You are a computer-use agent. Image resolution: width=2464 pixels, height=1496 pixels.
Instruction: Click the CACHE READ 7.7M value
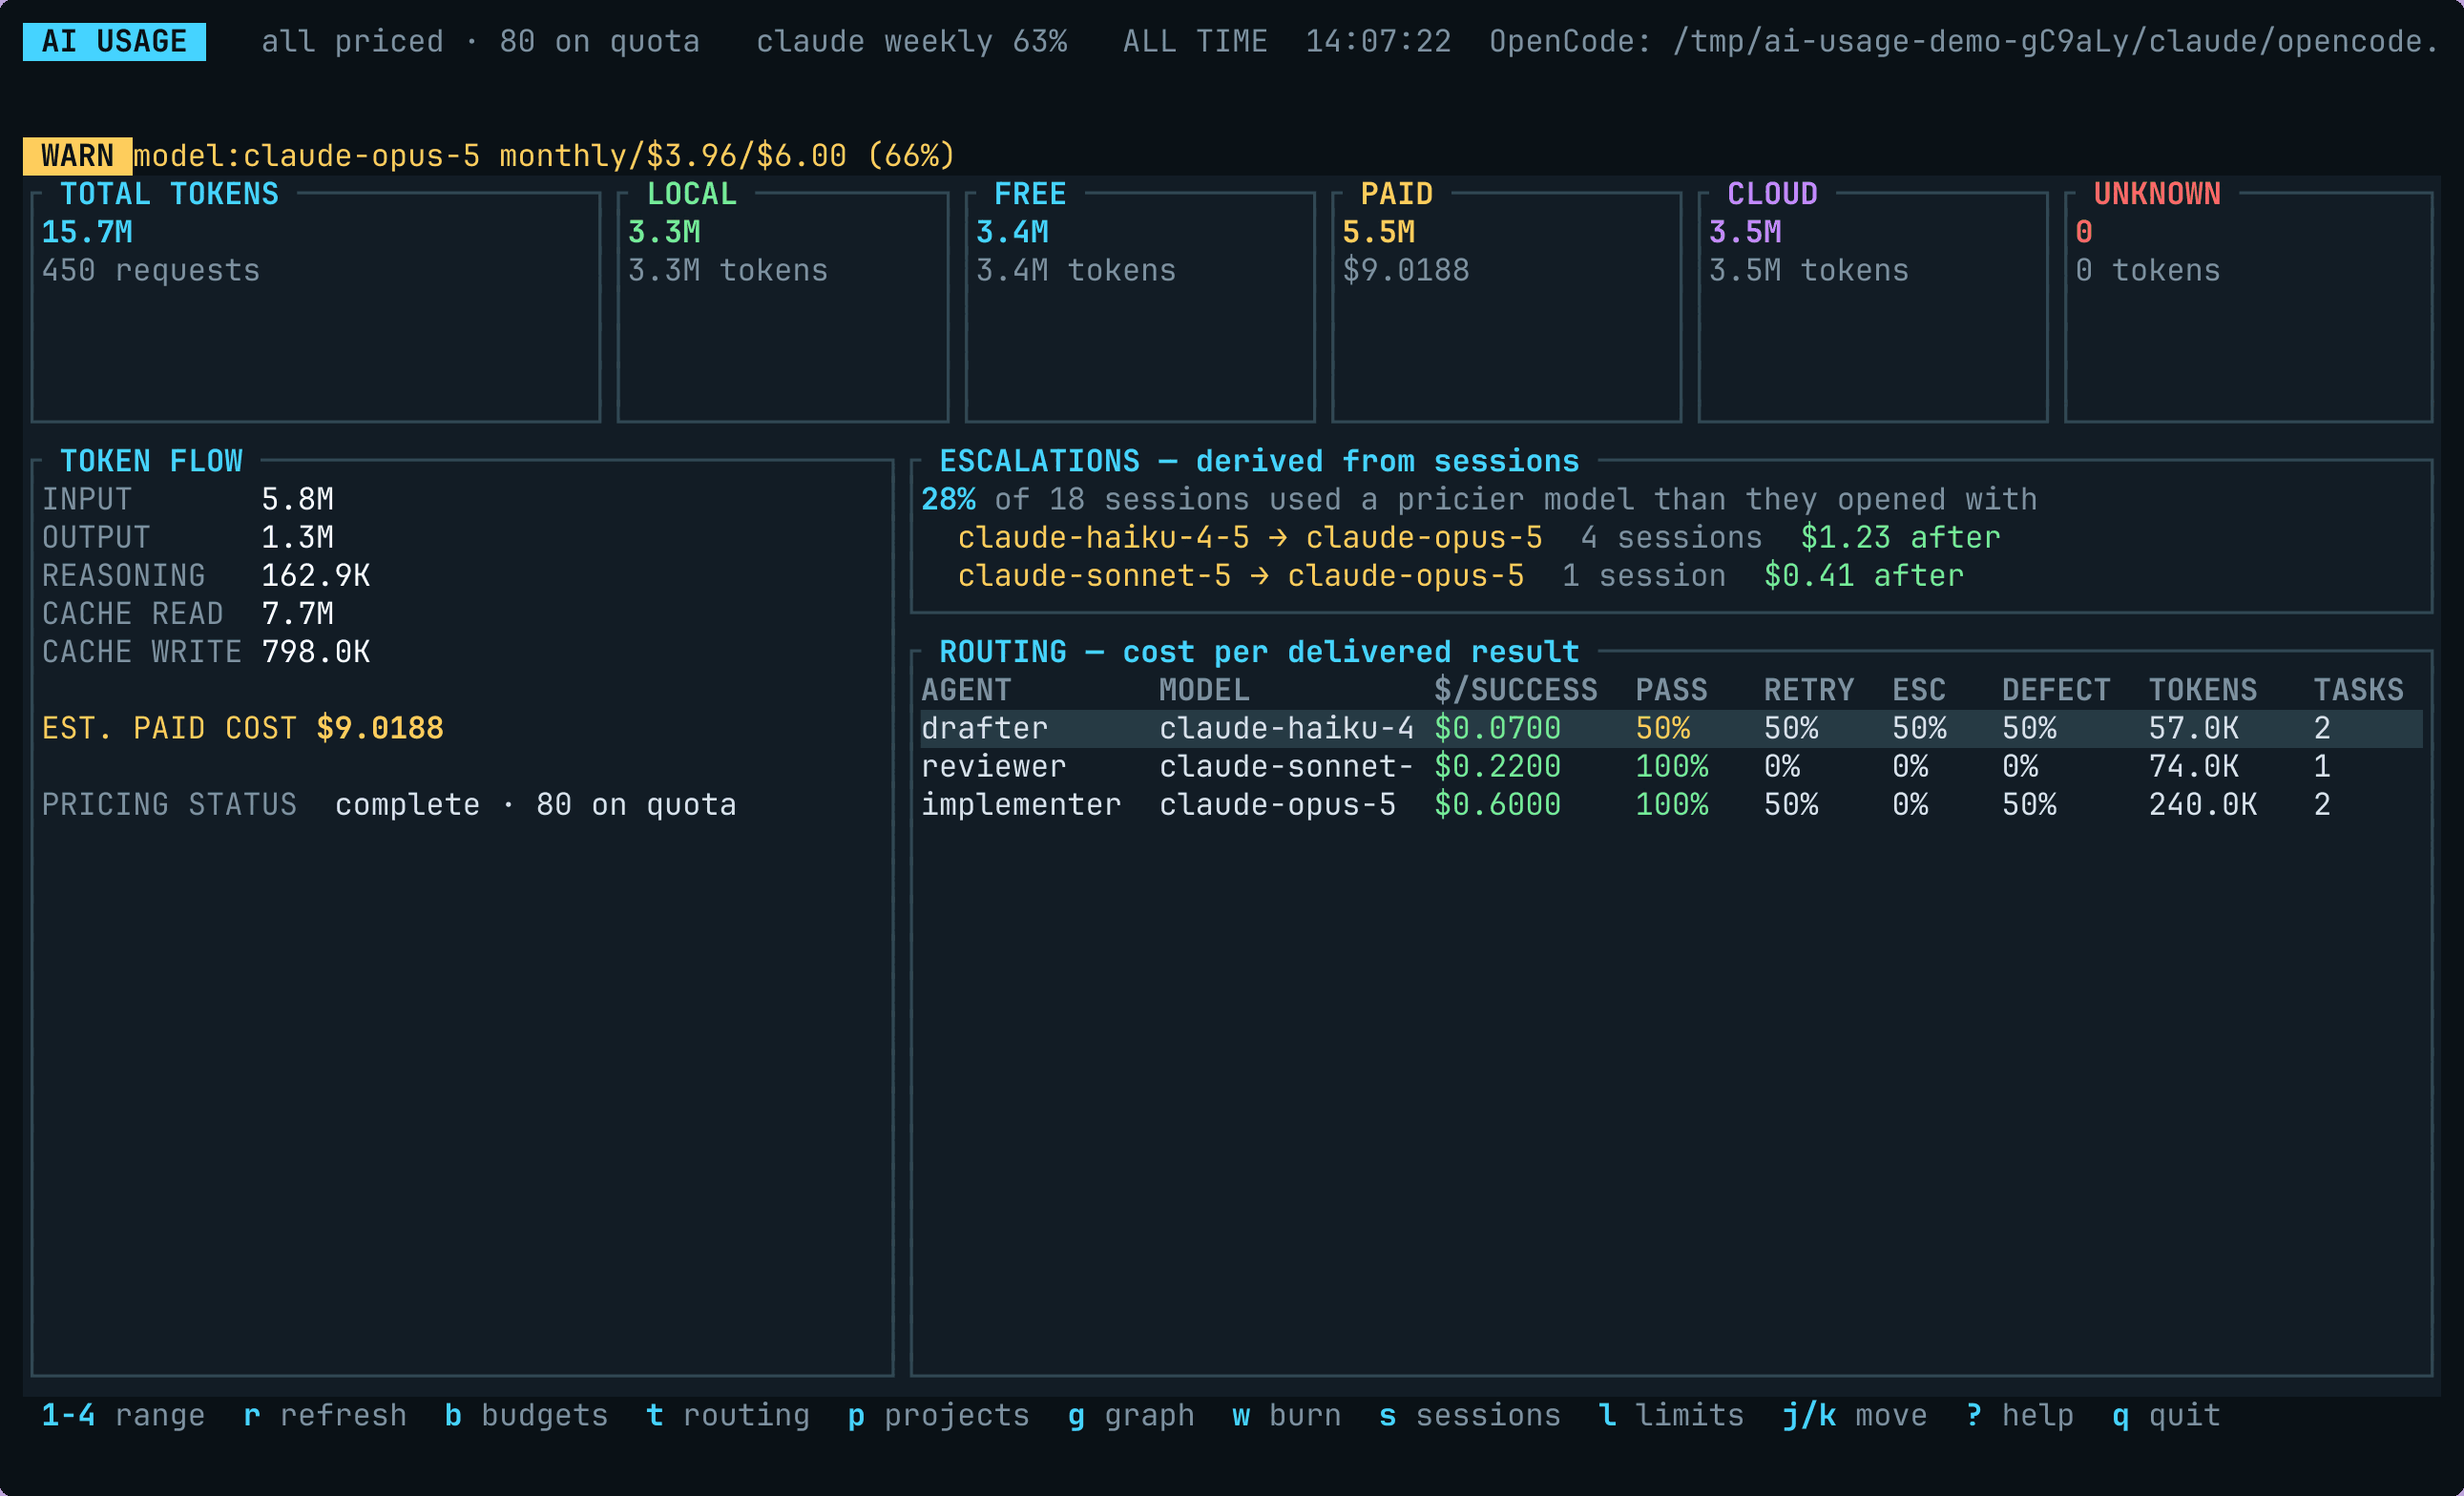tap(297, 613)
